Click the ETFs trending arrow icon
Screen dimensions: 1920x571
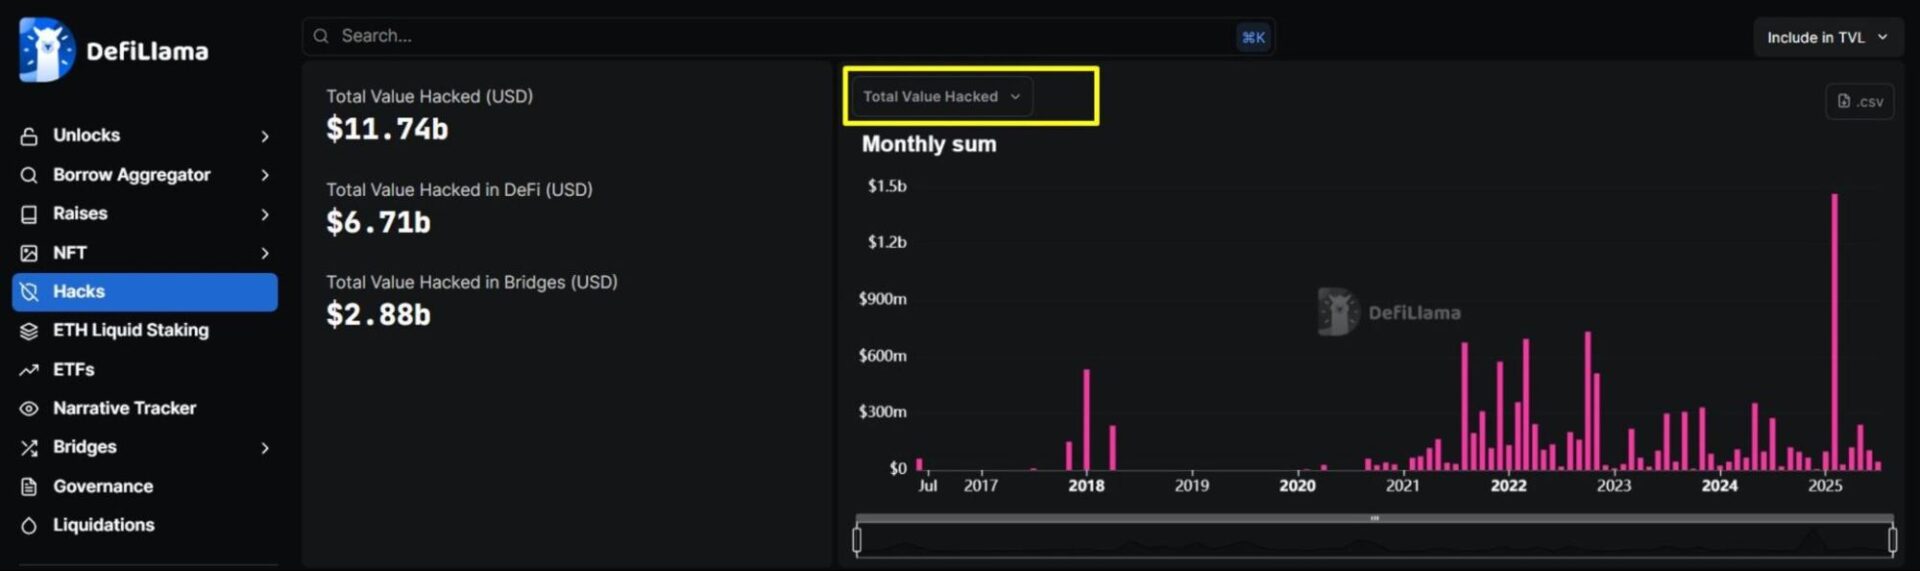[29, 370]
